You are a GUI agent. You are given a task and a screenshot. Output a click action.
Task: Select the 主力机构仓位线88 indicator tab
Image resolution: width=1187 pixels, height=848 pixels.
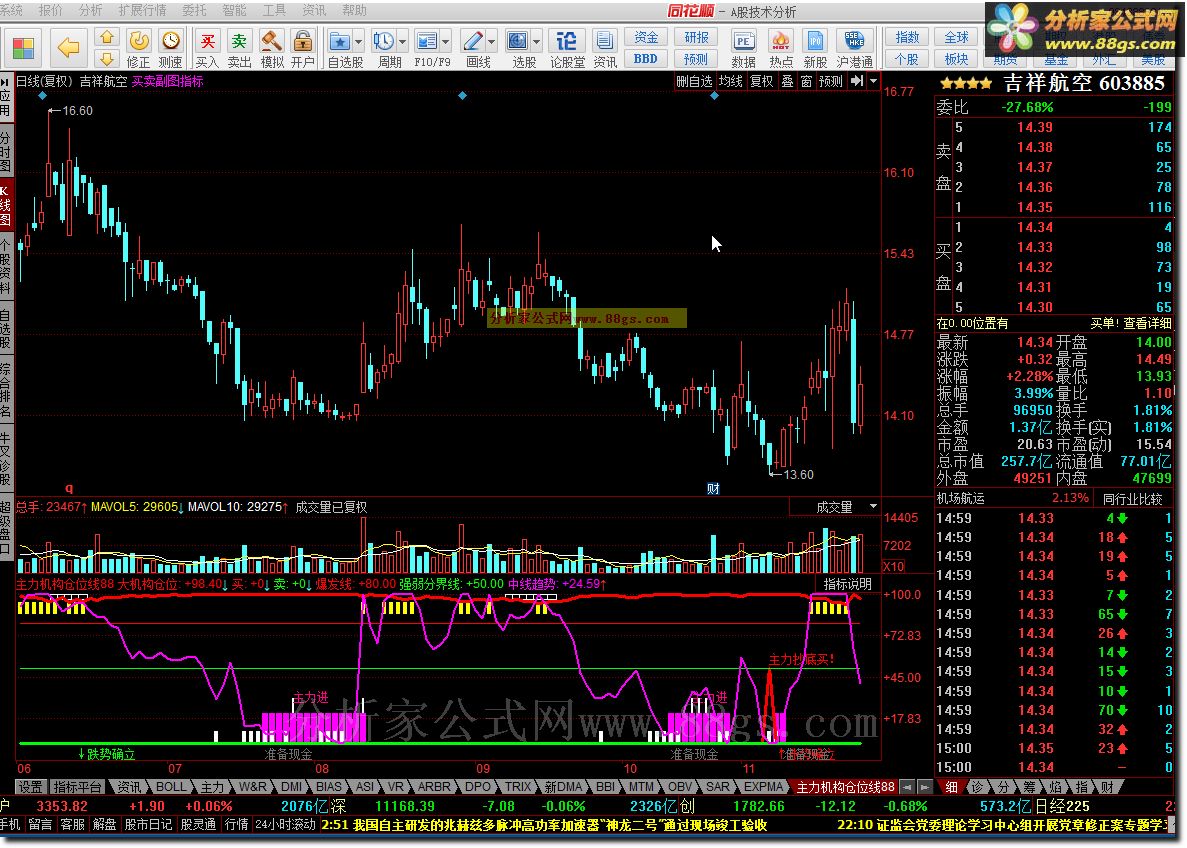pyautogui.click(x=845, y=787)
